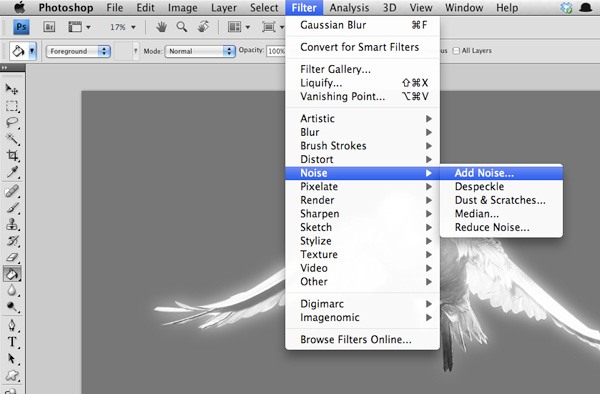Expand the Artistic filter submenu
The width and height of the screenshot is (600, 394).
[363, 119]
